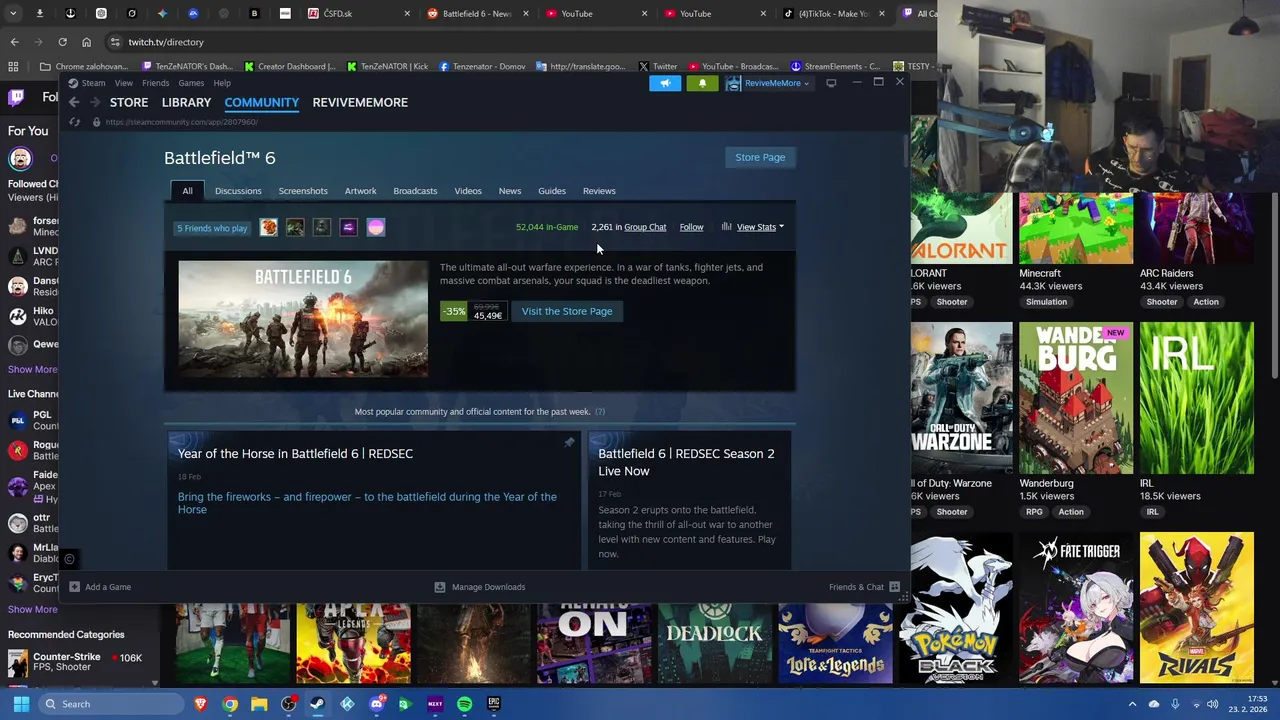This screenshot has width=1280, height=720.
Task: Reload the Chrome browser page
Action: 62,42
